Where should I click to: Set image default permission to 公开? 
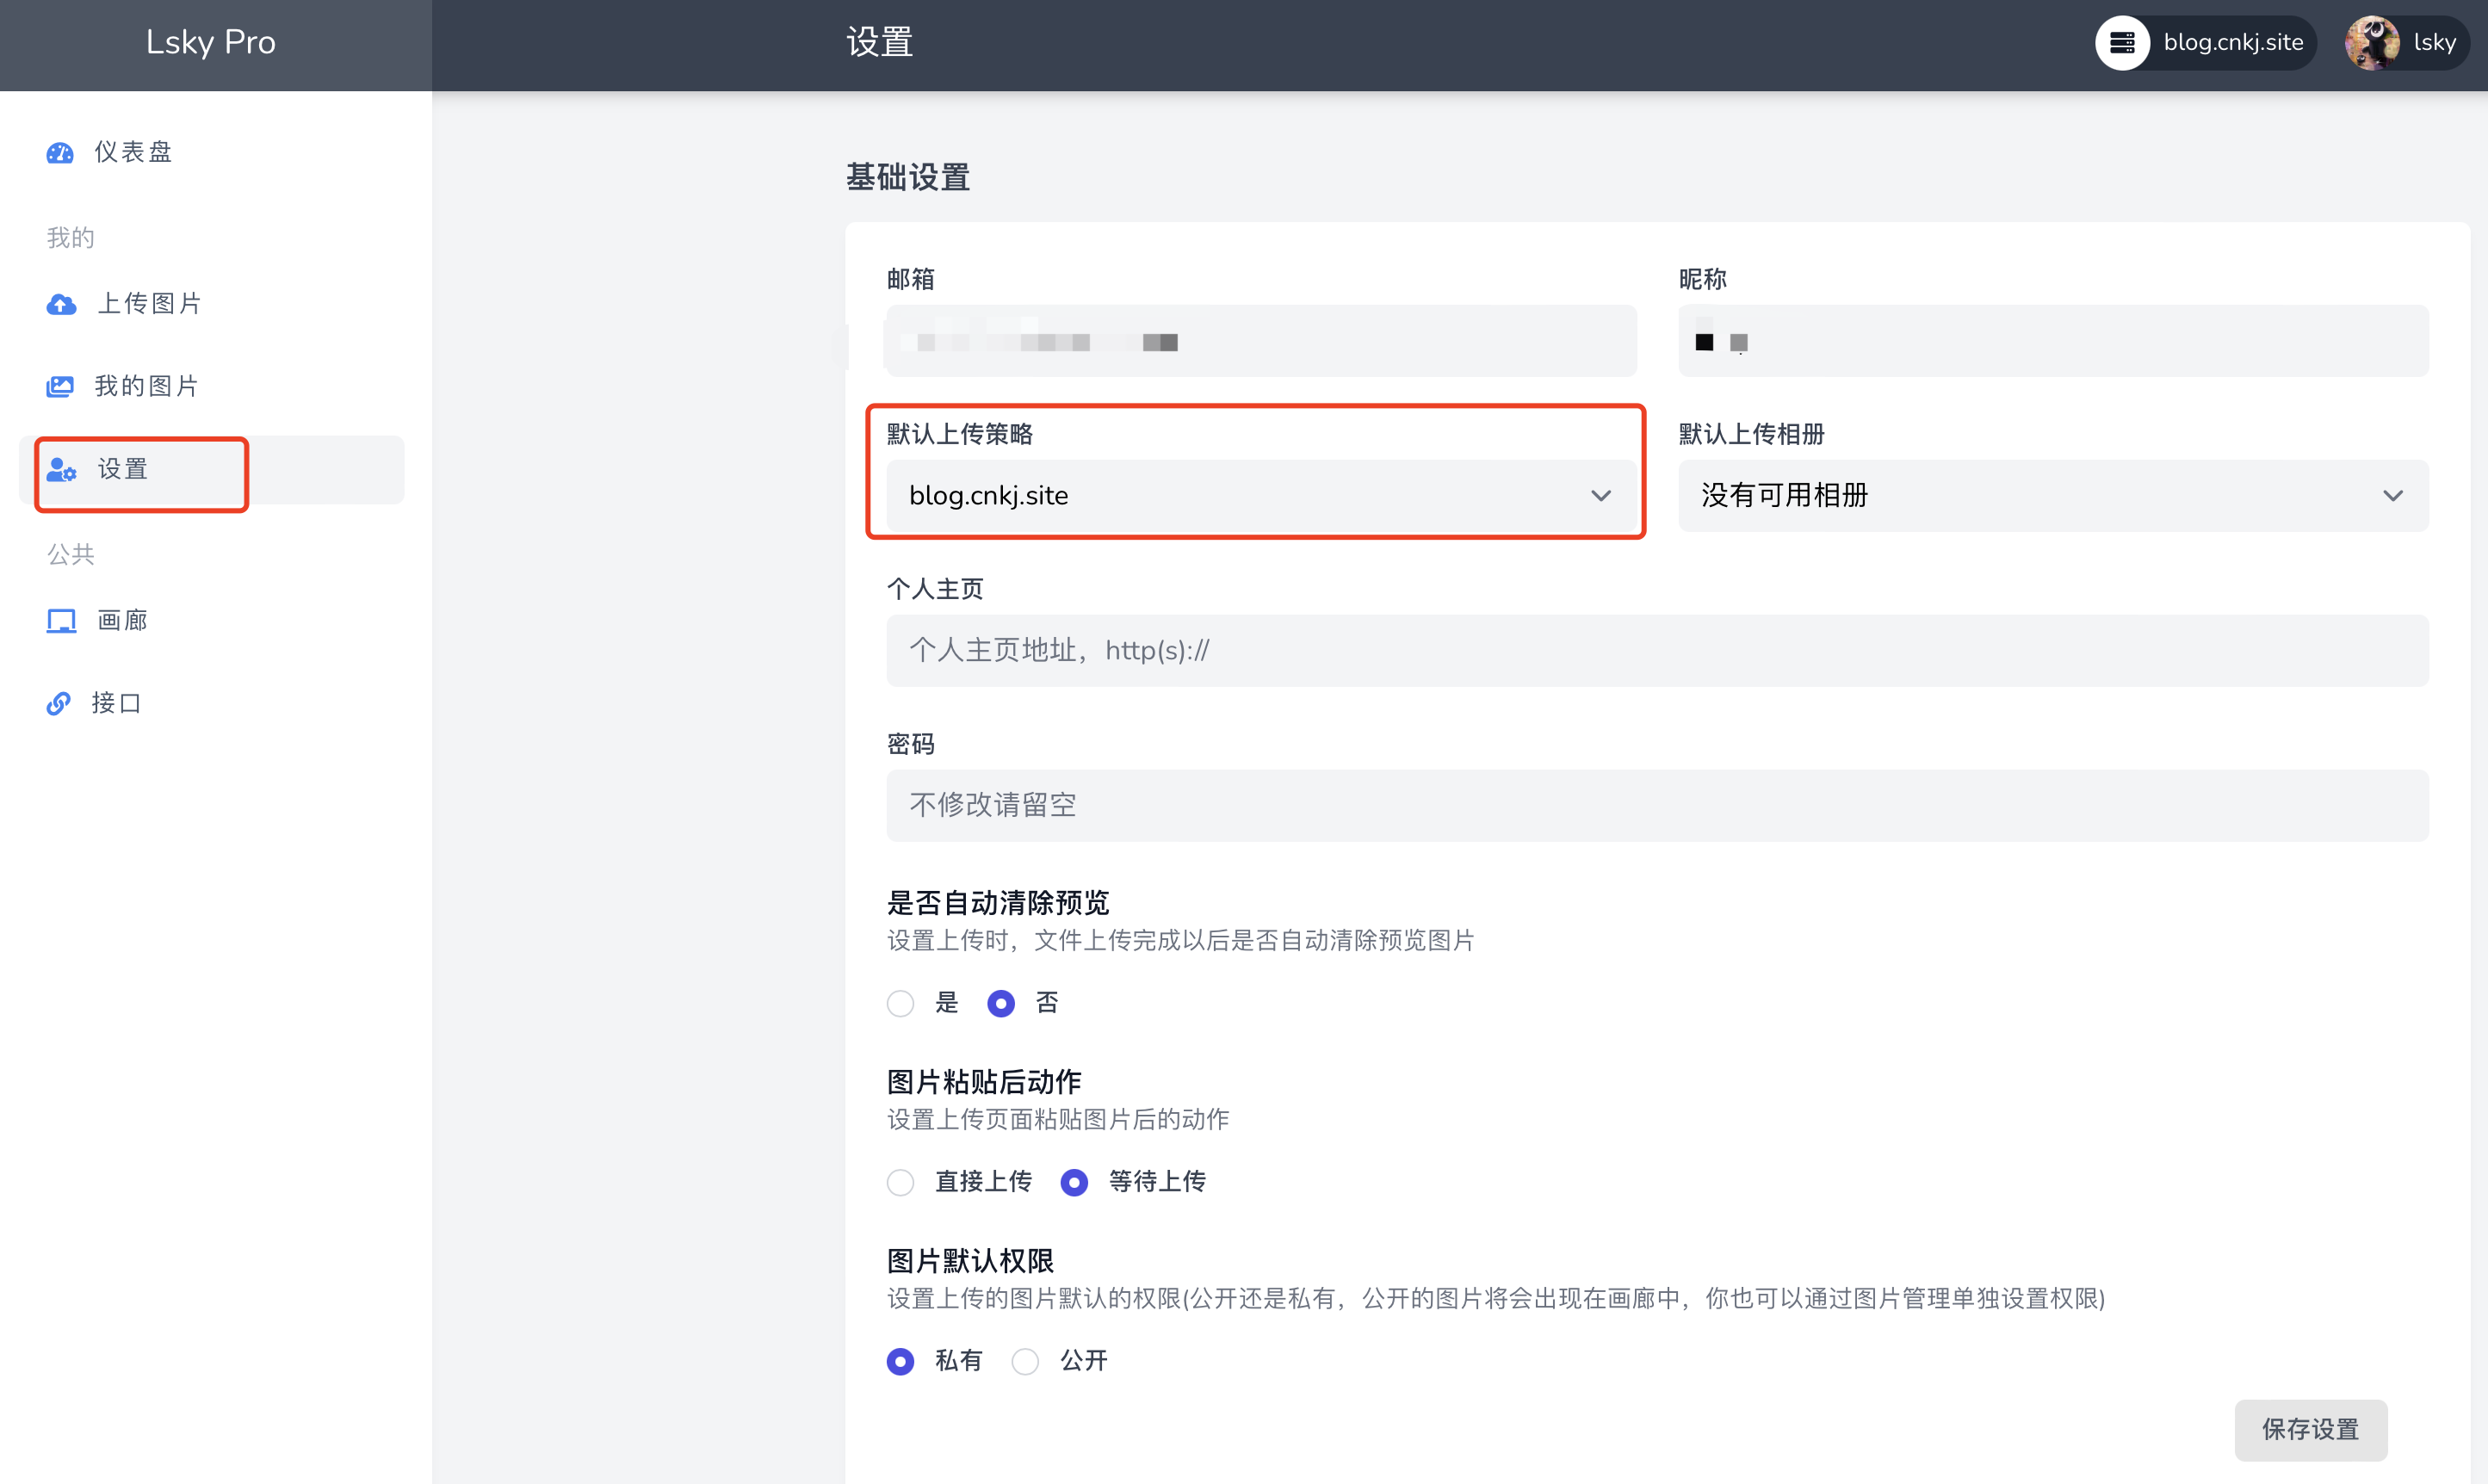tap(1025, 1361)
